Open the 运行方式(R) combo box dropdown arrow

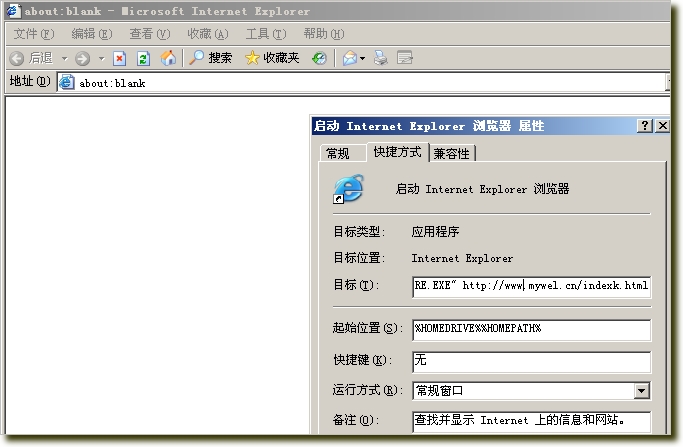(642, 391)
